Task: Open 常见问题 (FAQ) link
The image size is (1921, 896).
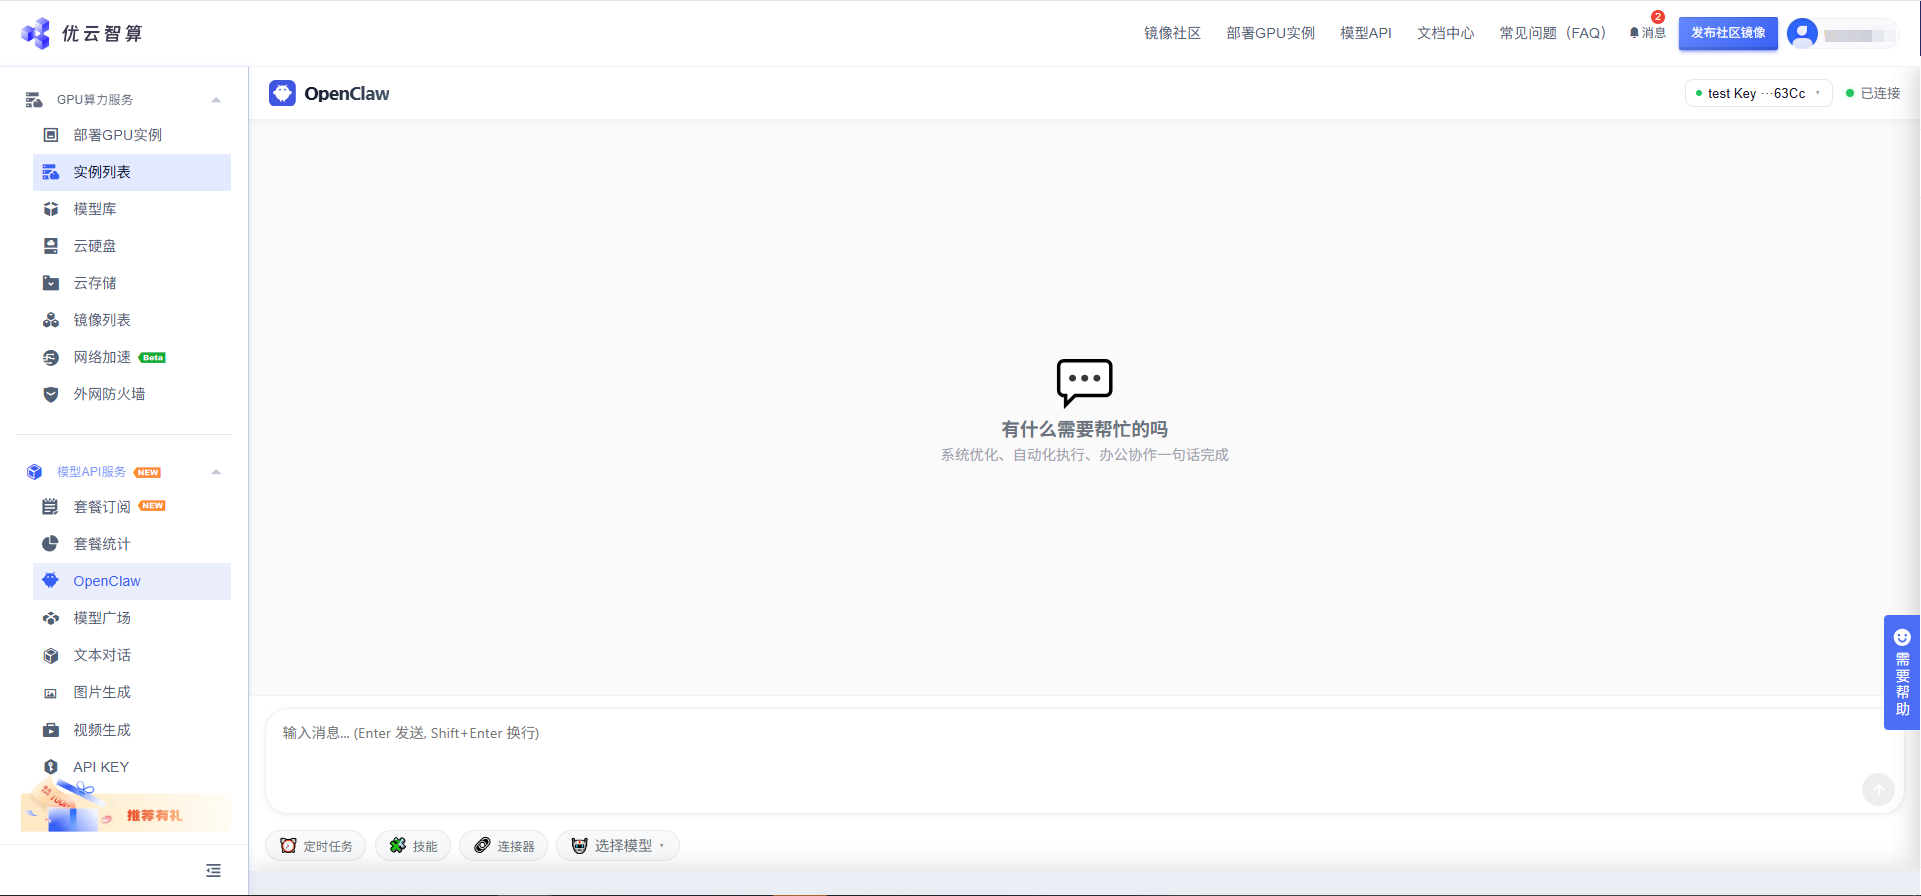Action: click(x=1552, y=33)
